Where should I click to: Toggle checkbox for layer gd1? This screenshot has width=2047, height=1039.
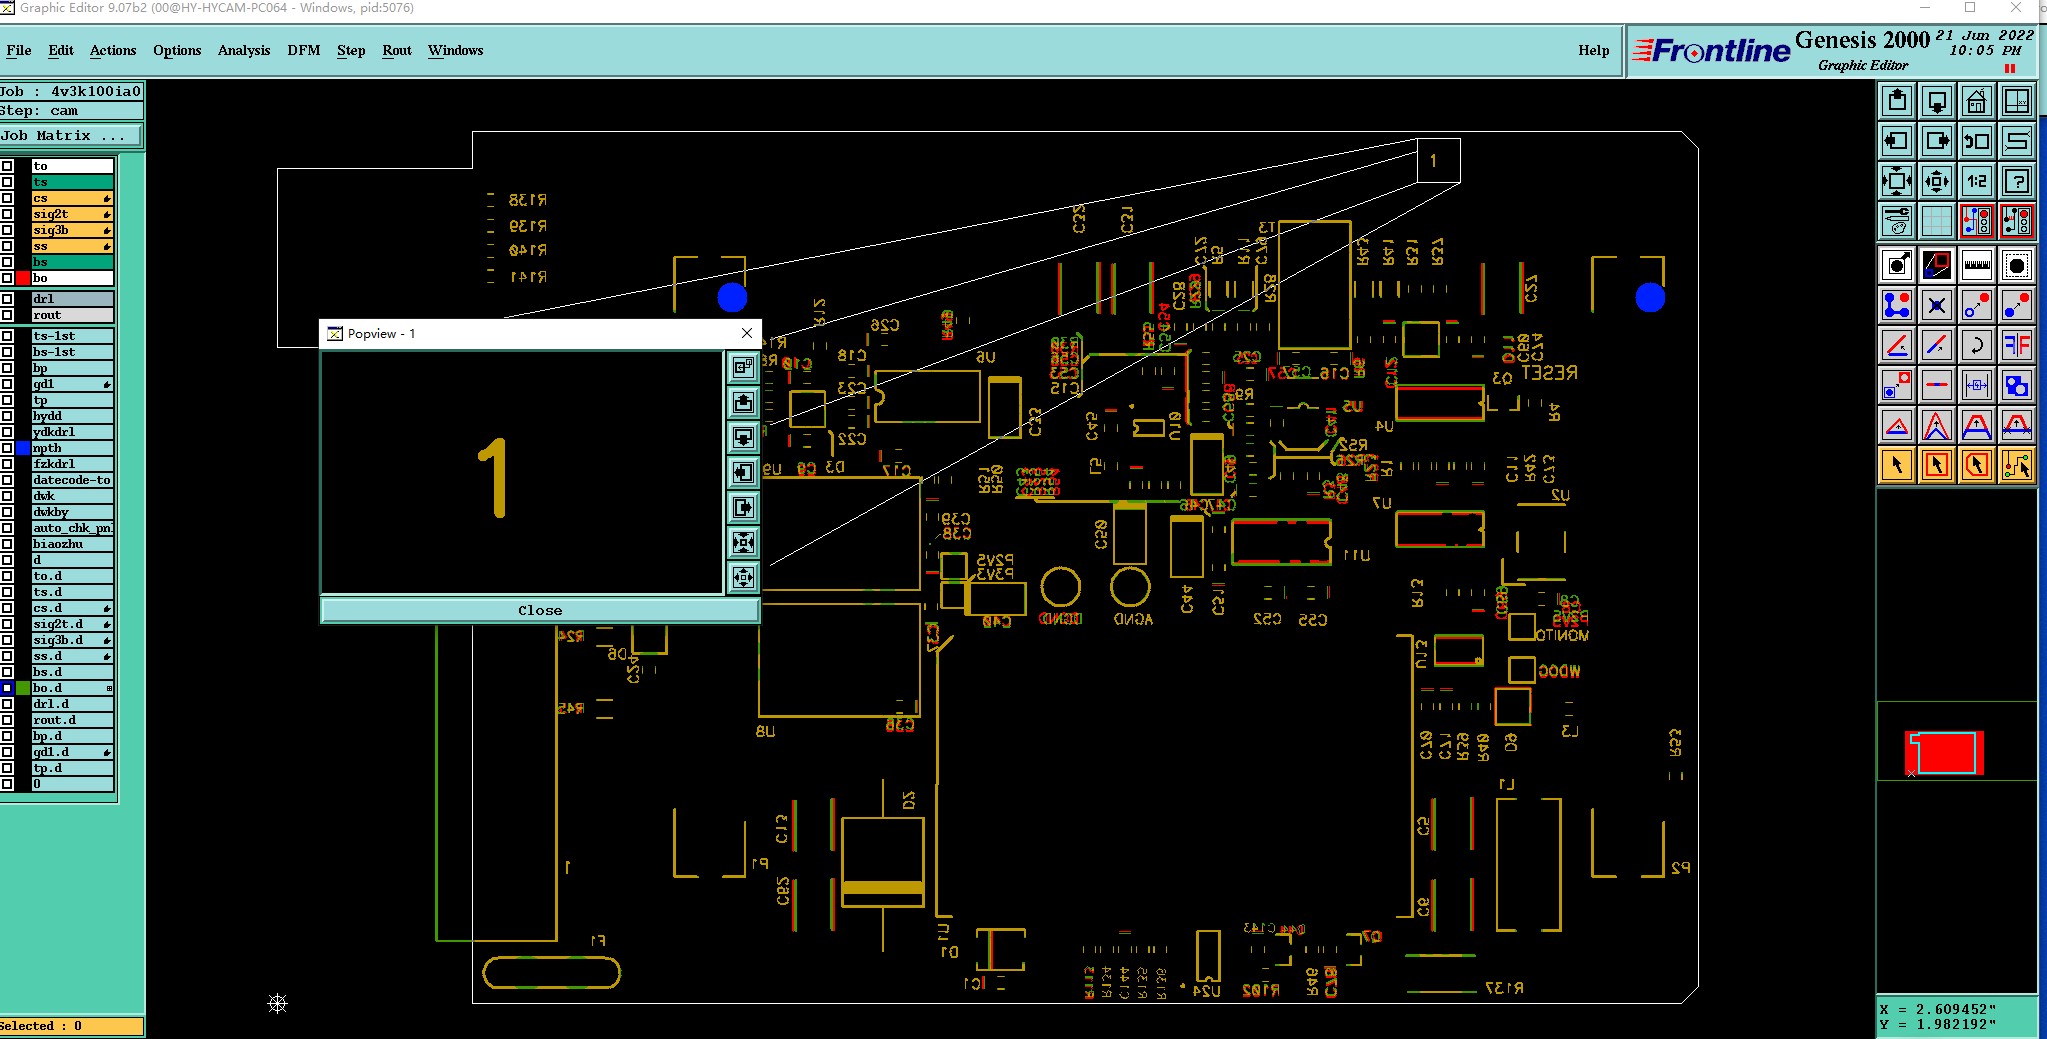pyautogui.click(x=7, y=384)
